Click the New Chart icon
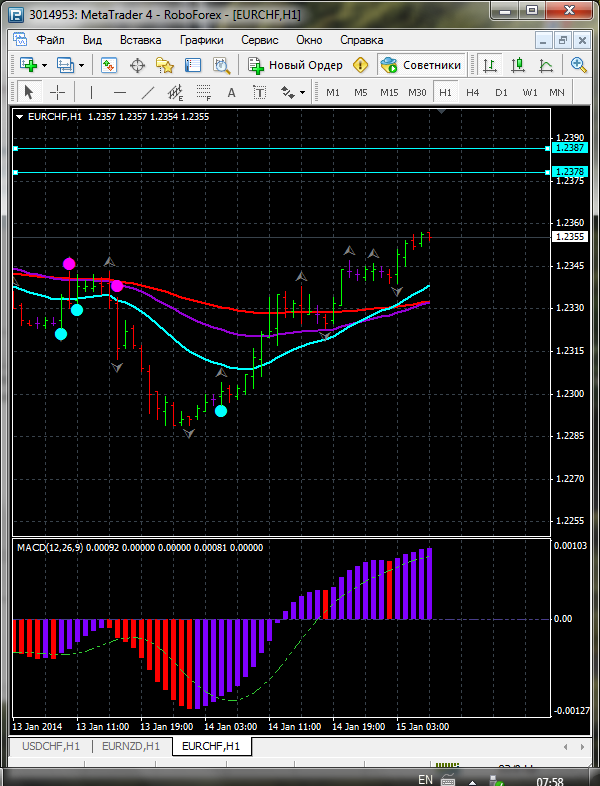 (28, 65)
